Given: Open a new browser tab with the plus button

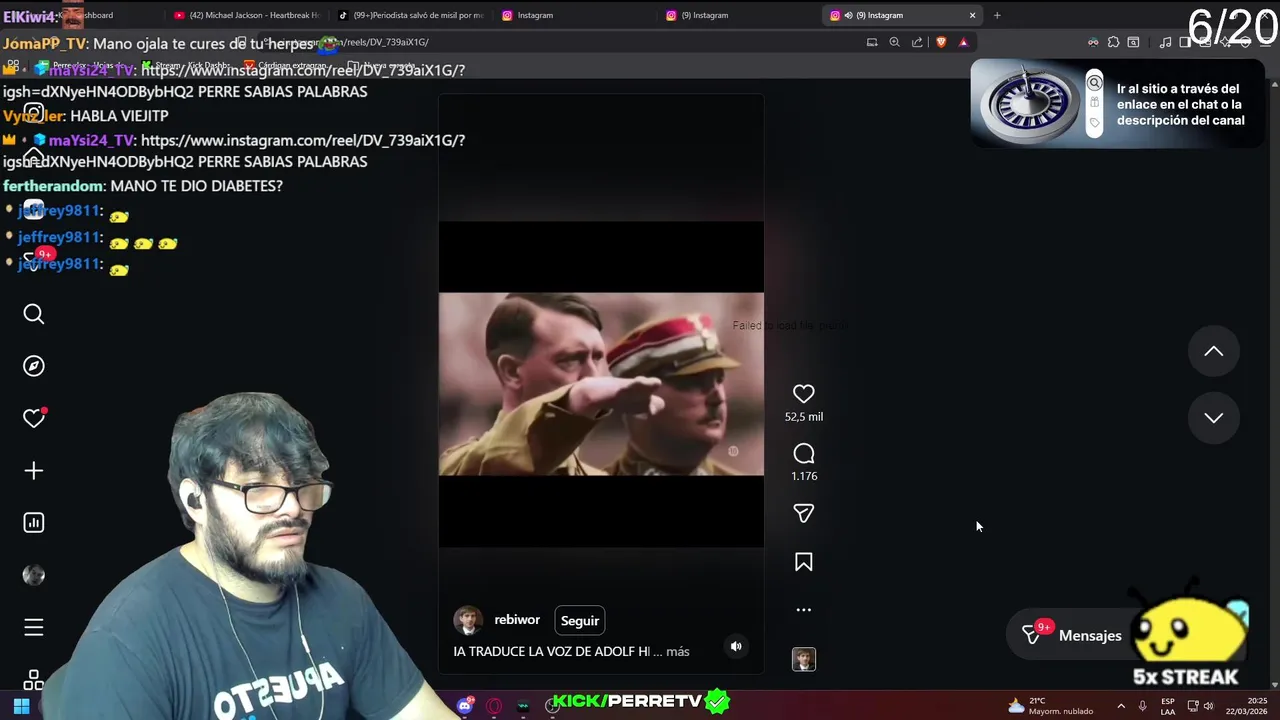Looking at the screenshot, I should click(x=997, y=15).
